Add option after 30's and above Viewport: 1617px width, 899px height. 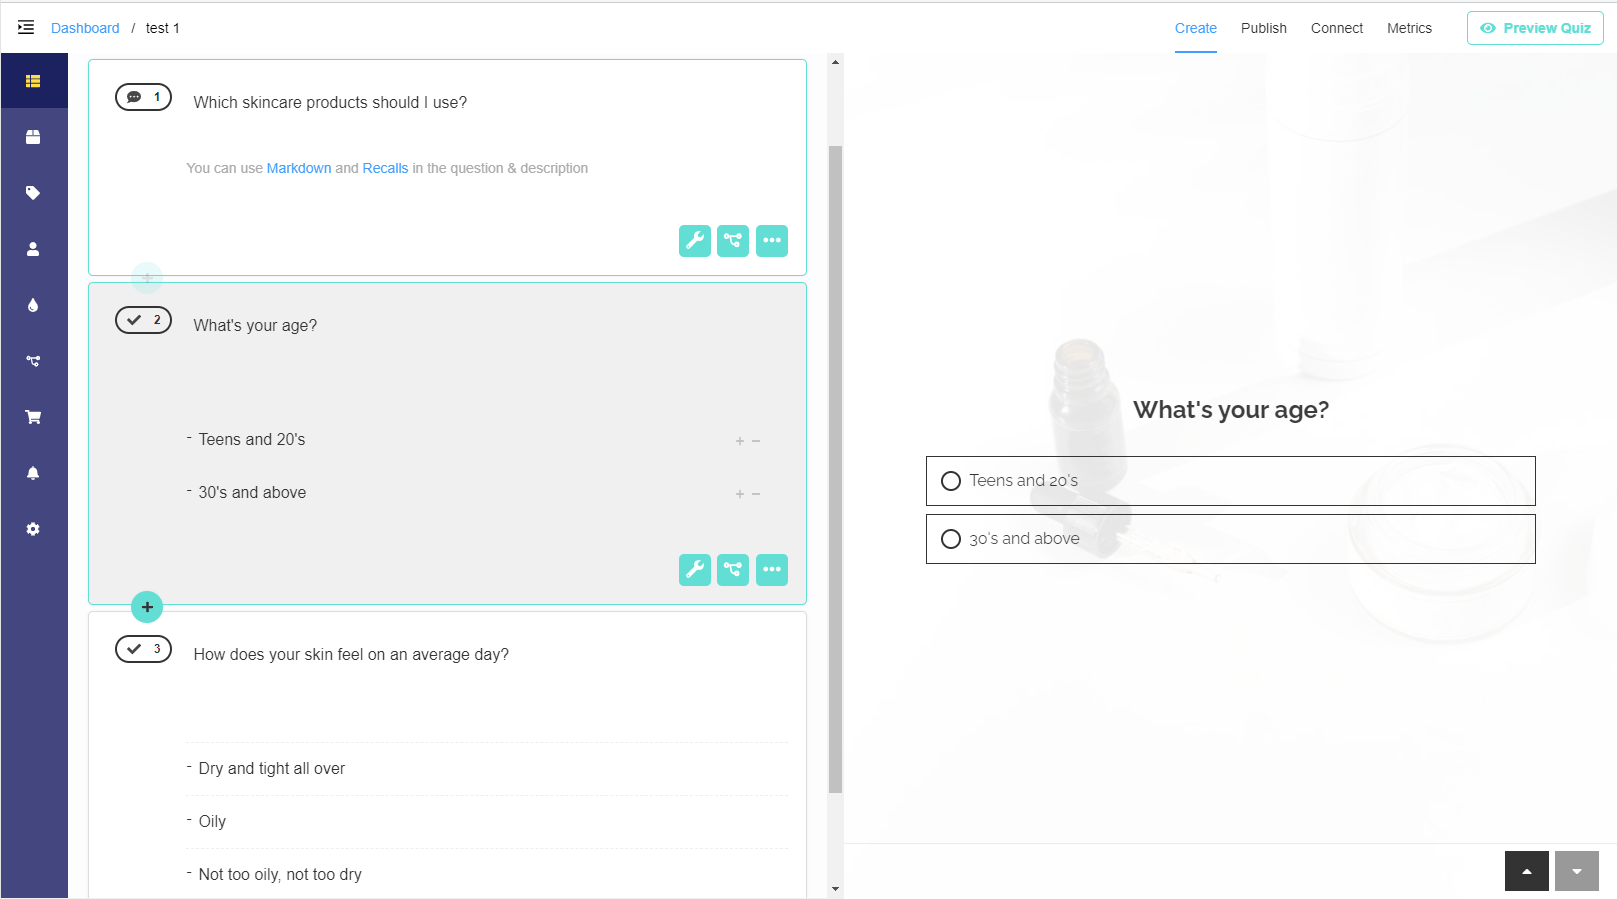pos(740,494)
